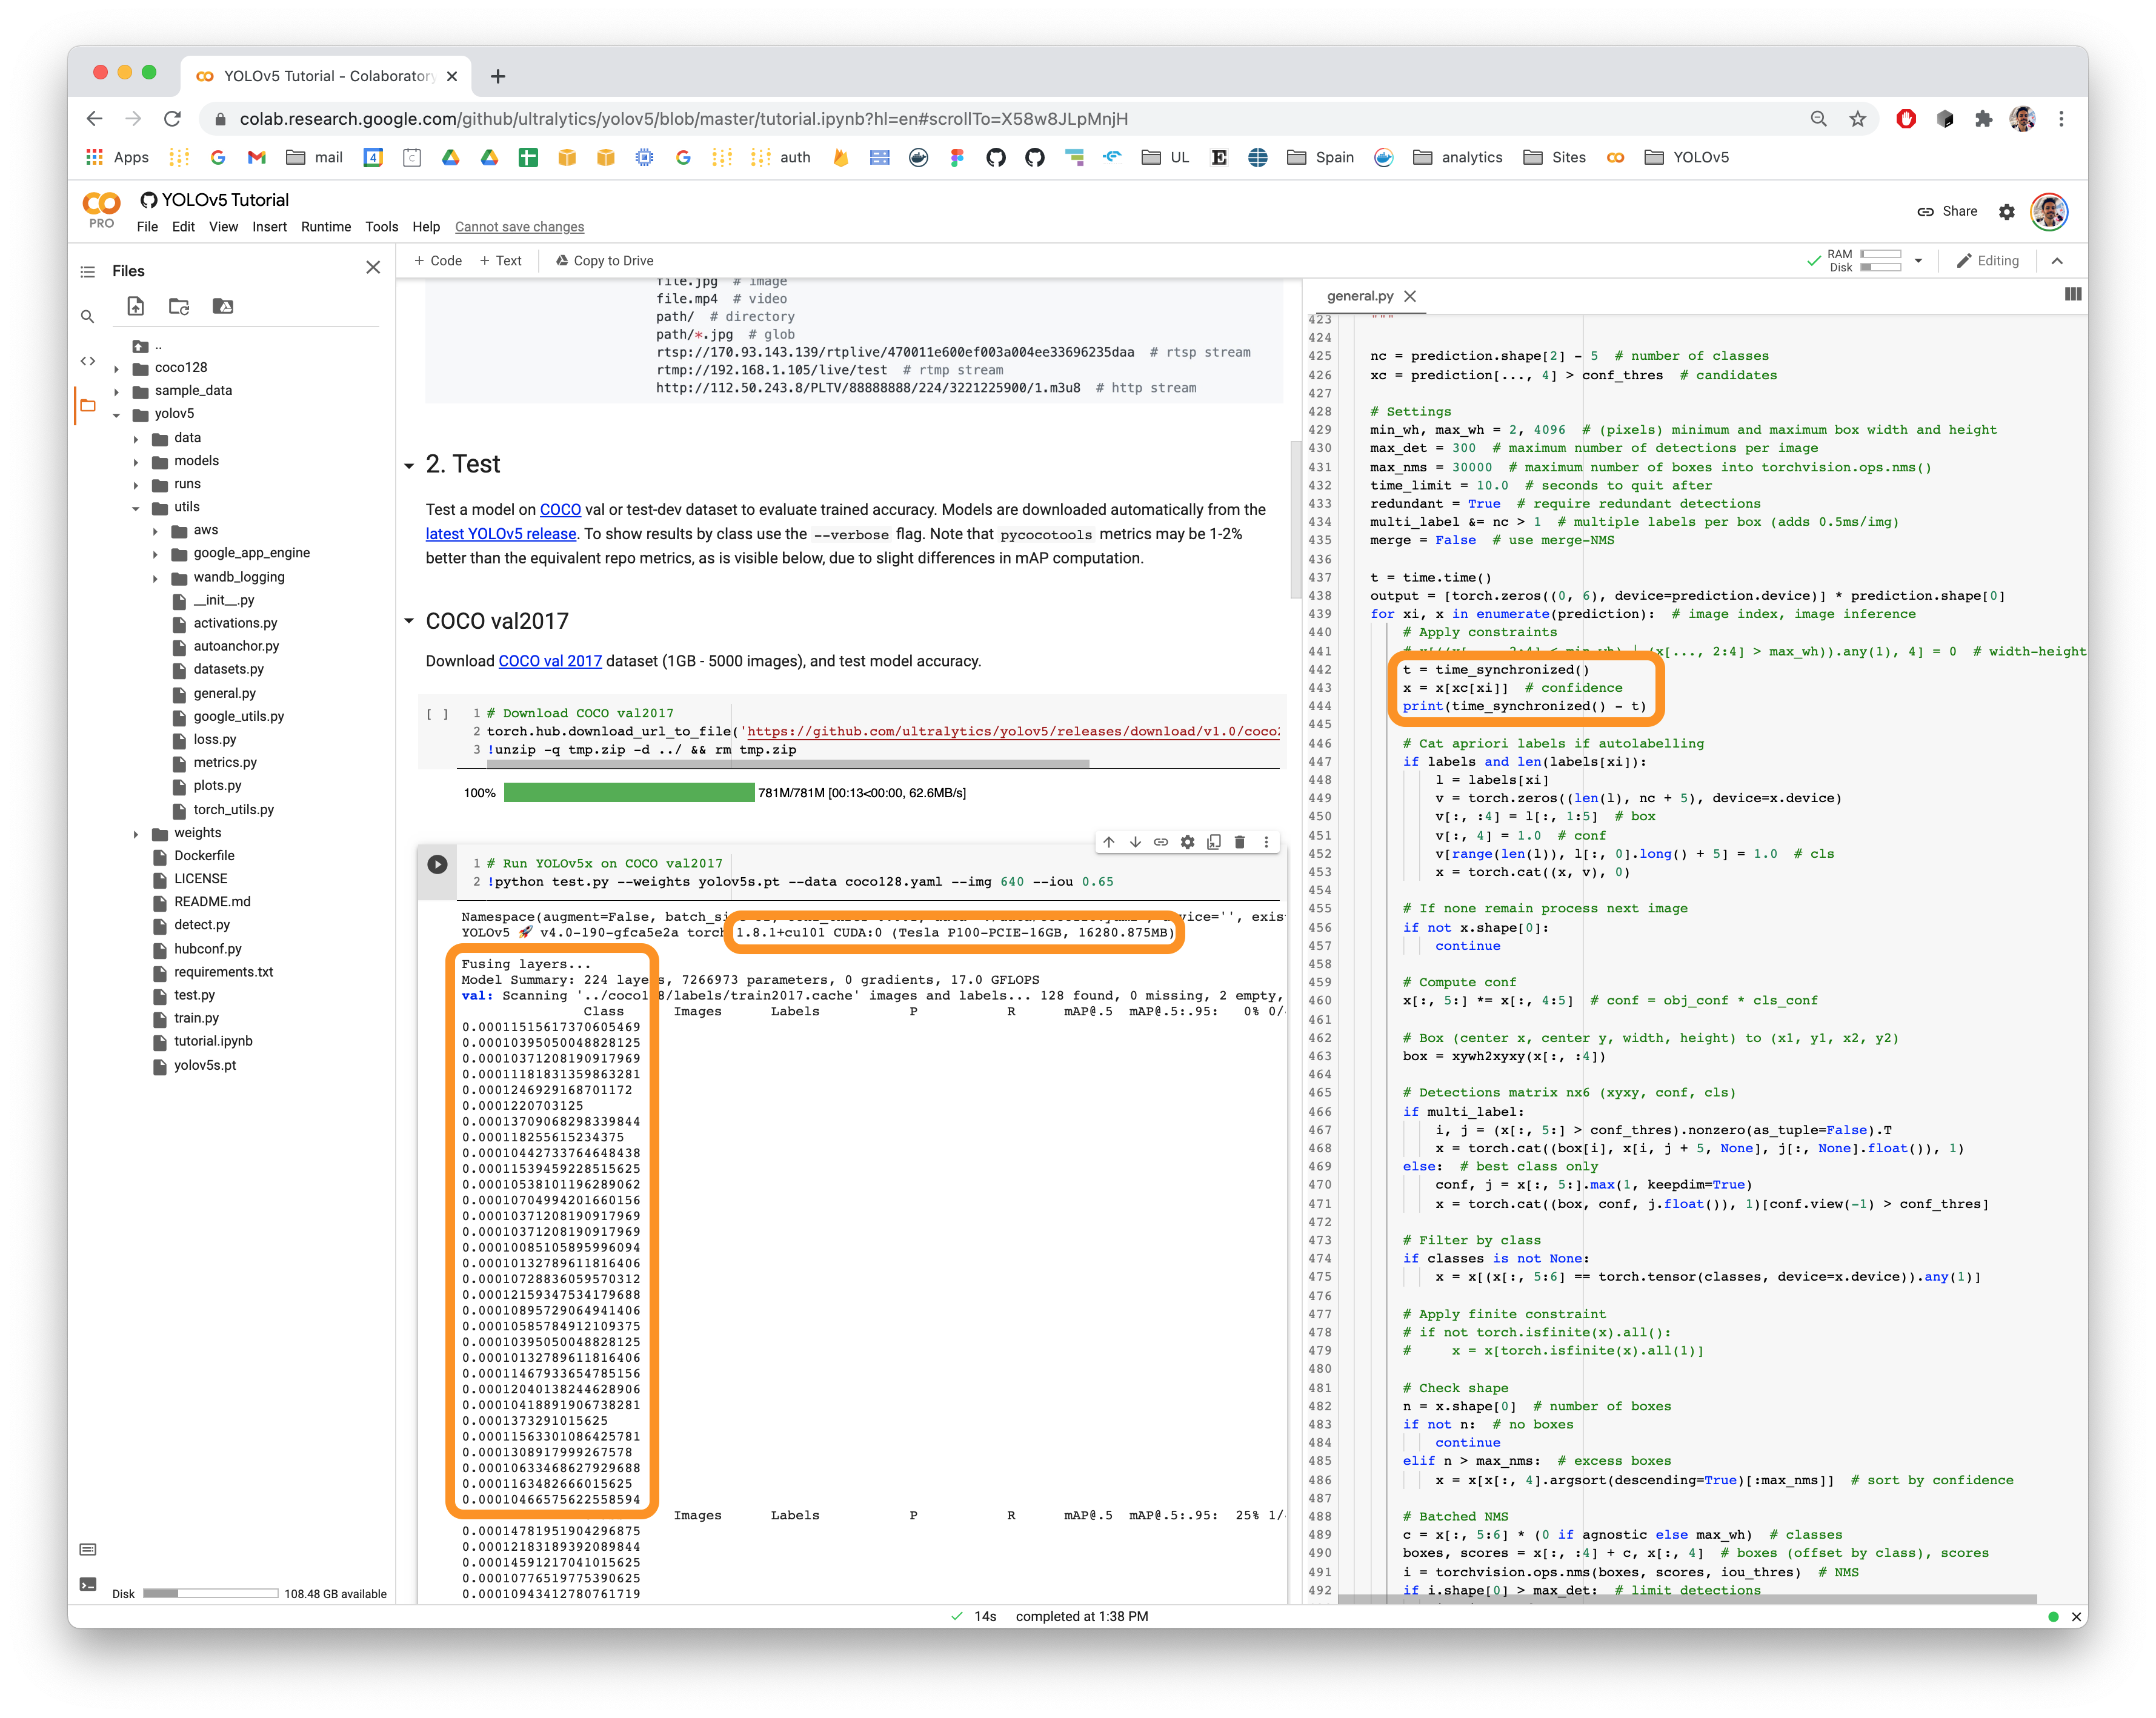Toggle the split editor layout icon
This screenshot has height=1718, width=2156.
coord(2073,294)
